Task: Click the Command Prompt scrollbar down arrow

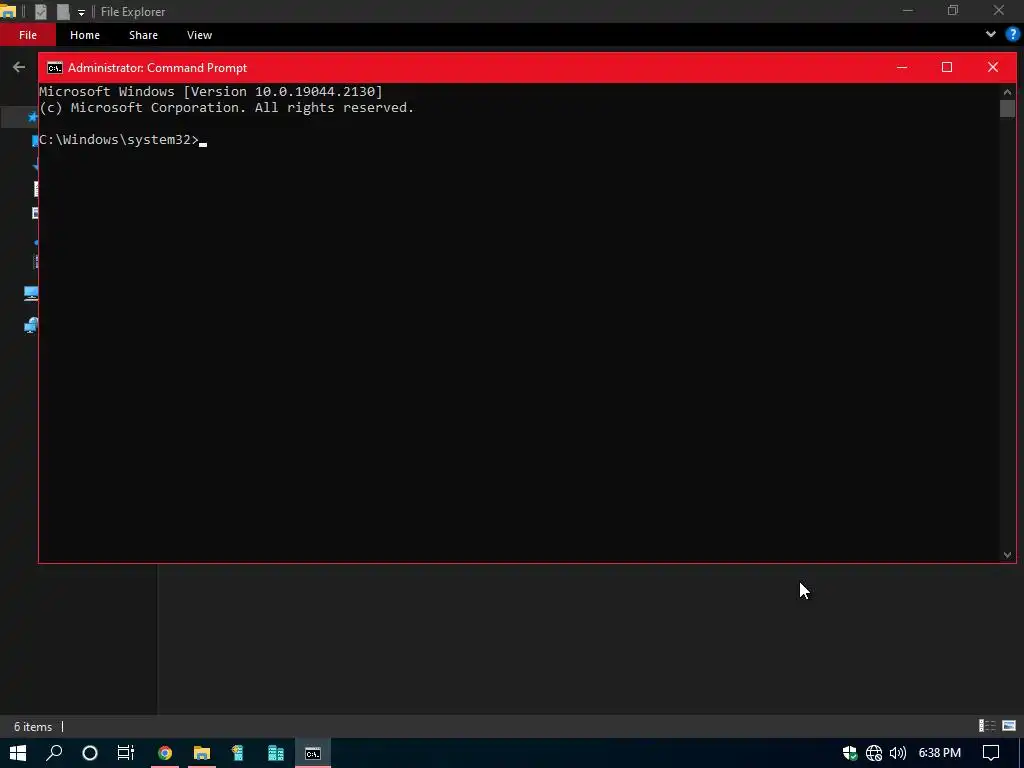Action: pos(1007,555)
